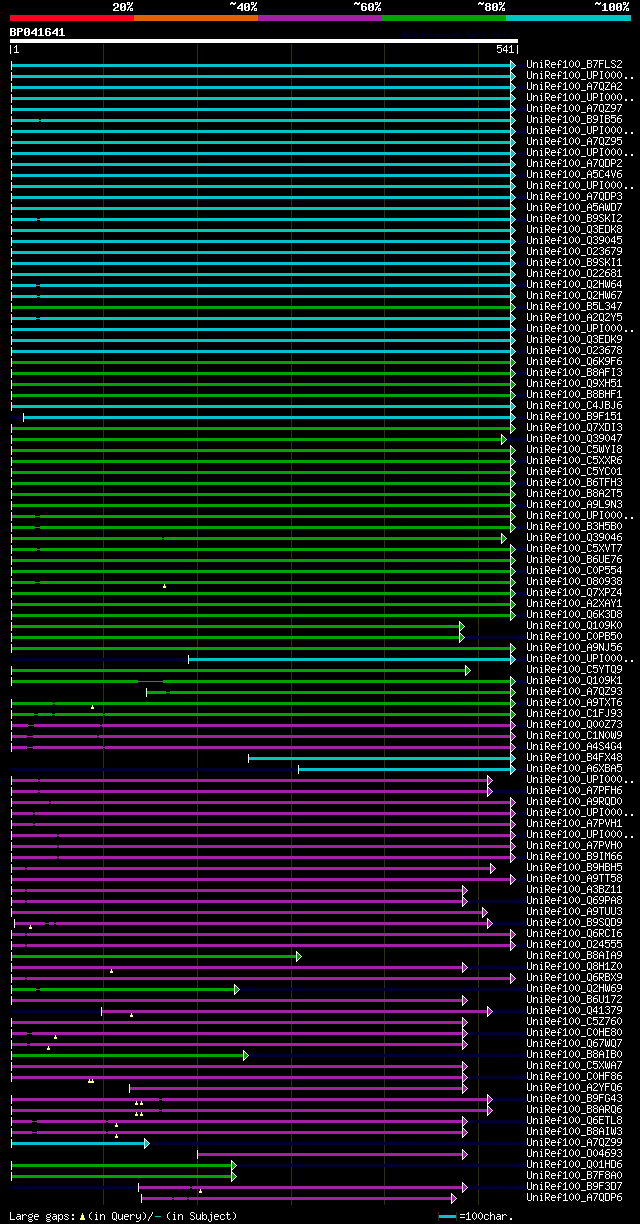Viewport: 640px width, 1224px height.
Task: Select the UniRef100_Q6K9F6 label
Action: click(x=574, y=362)
